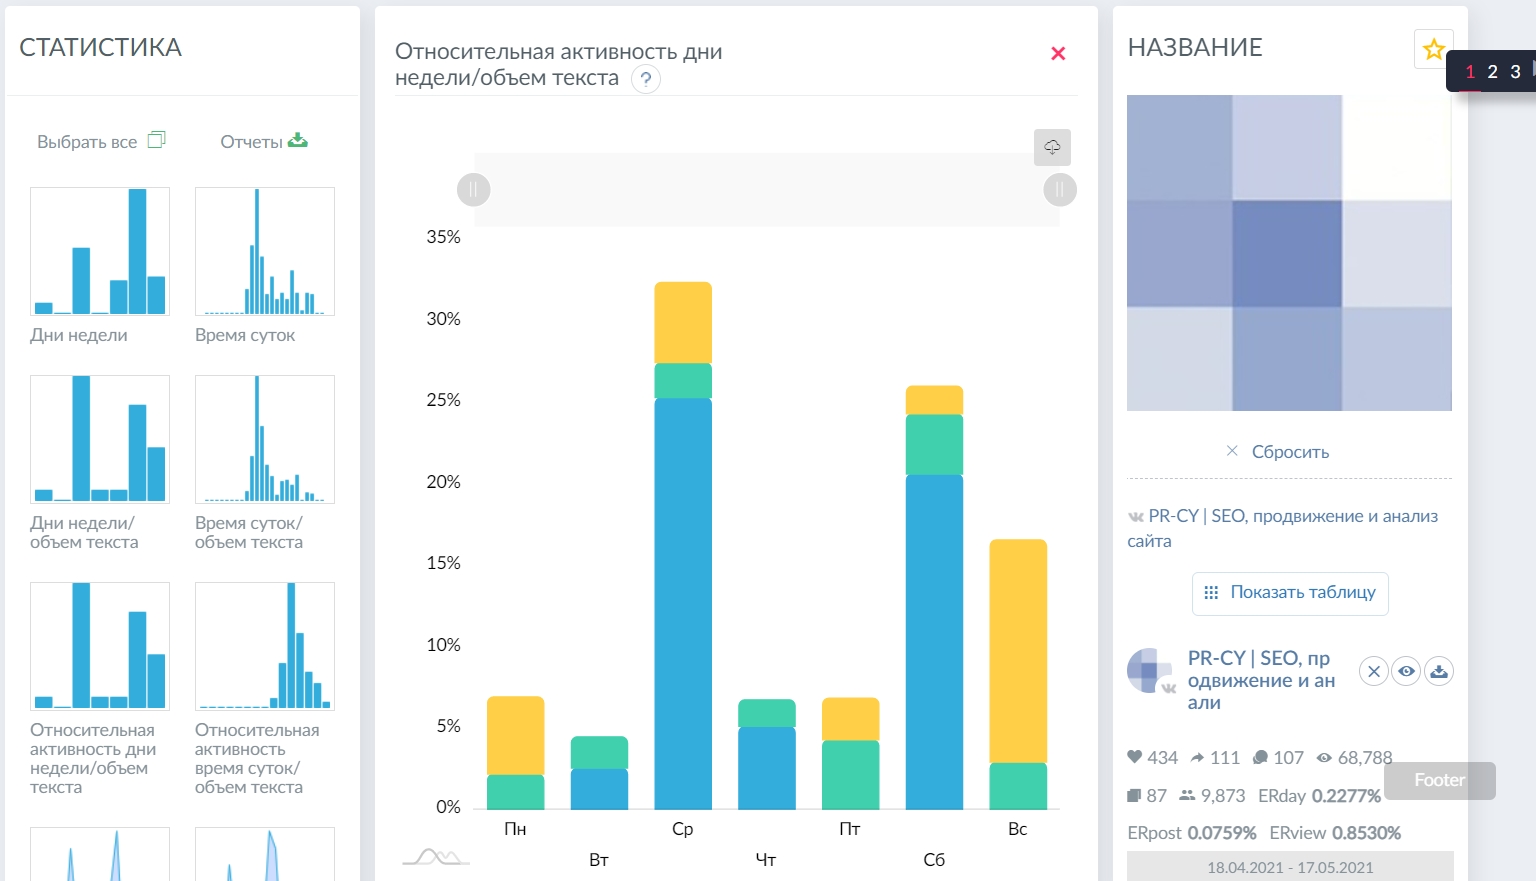Click the download icon next to Отчеты
The height and width of the screenshot is (881, 1536).
coord(298,140)
